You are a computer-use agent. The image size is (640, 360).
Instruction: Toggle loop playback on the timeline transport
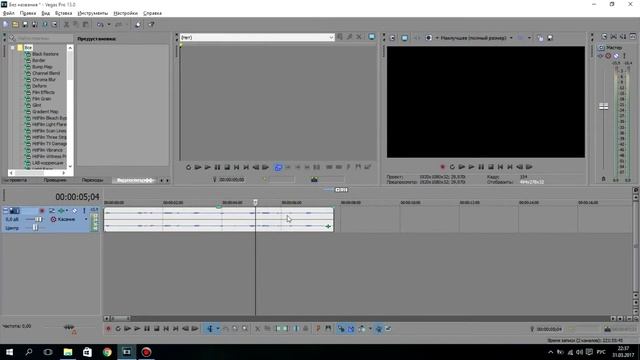tap(118, 329)
